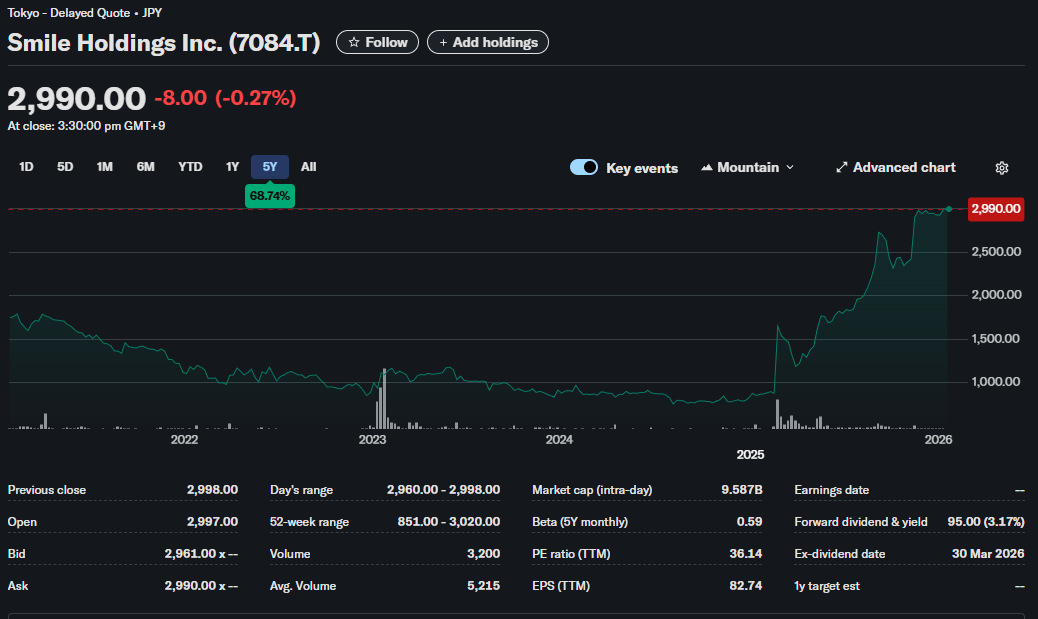The height and width of the screenshot is (619, 1038).
Task: Click the Avg. Volume value 5,215
Action: point(483,586)
